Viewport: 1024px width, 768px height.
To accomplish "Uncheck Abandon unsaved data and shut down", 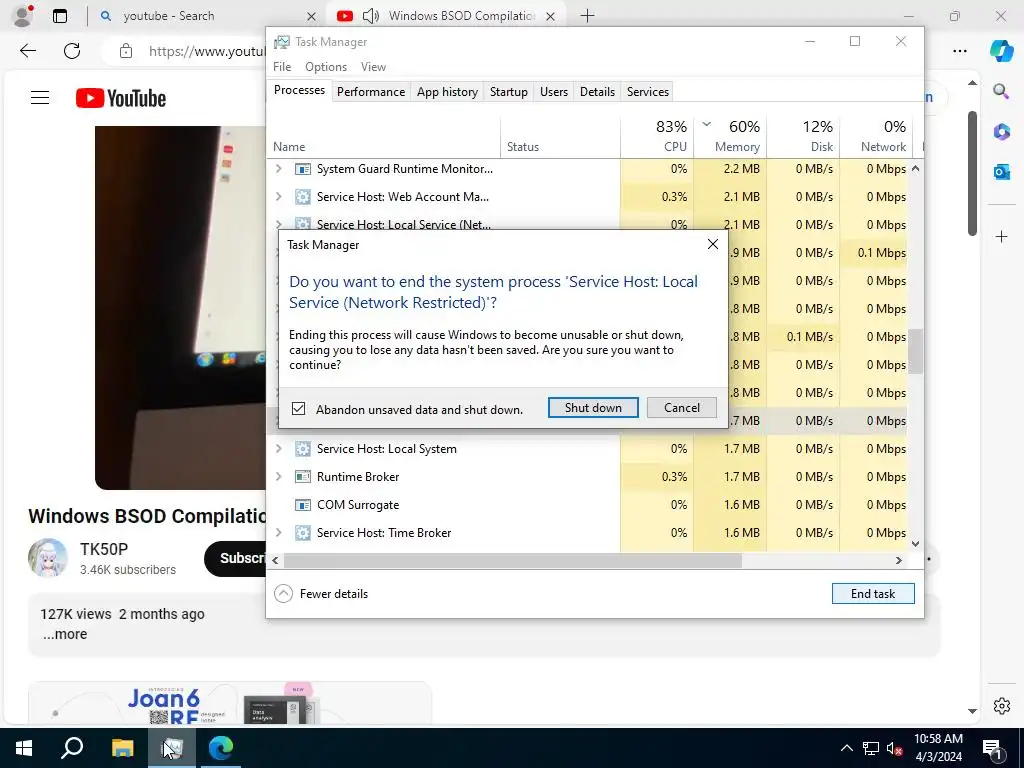I will tap(298, 409).
